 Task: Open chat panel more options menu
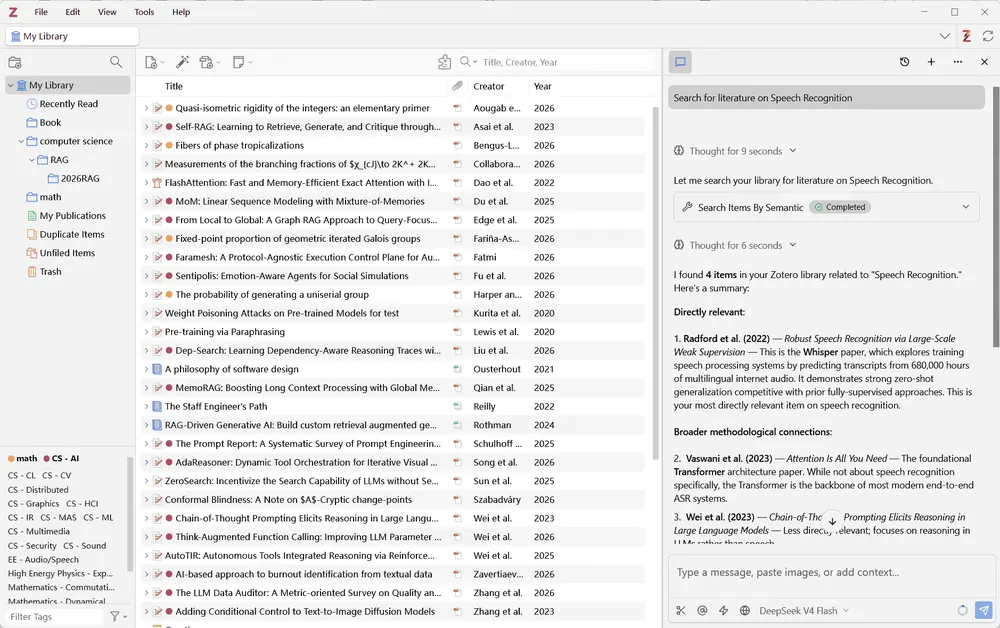point(958,62)
